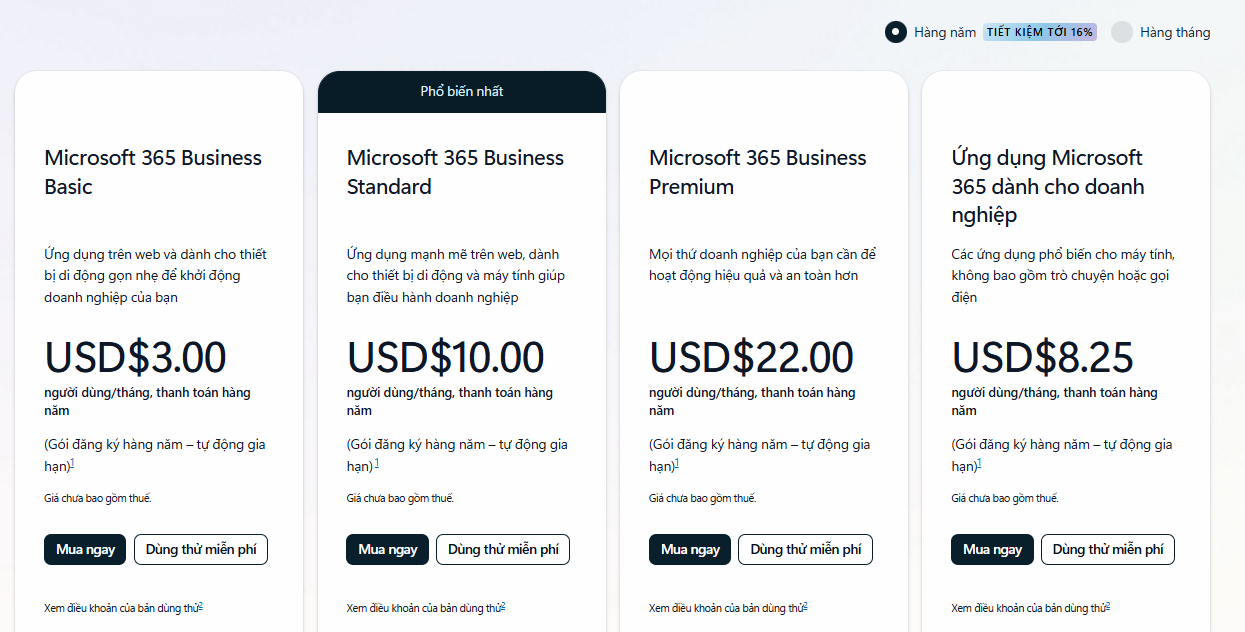Screen dimensions: 1245x632
Task: Open footnote 1 under Ứng dụng Microsoft 365 subscription
Action: click(x=979, y=464)
